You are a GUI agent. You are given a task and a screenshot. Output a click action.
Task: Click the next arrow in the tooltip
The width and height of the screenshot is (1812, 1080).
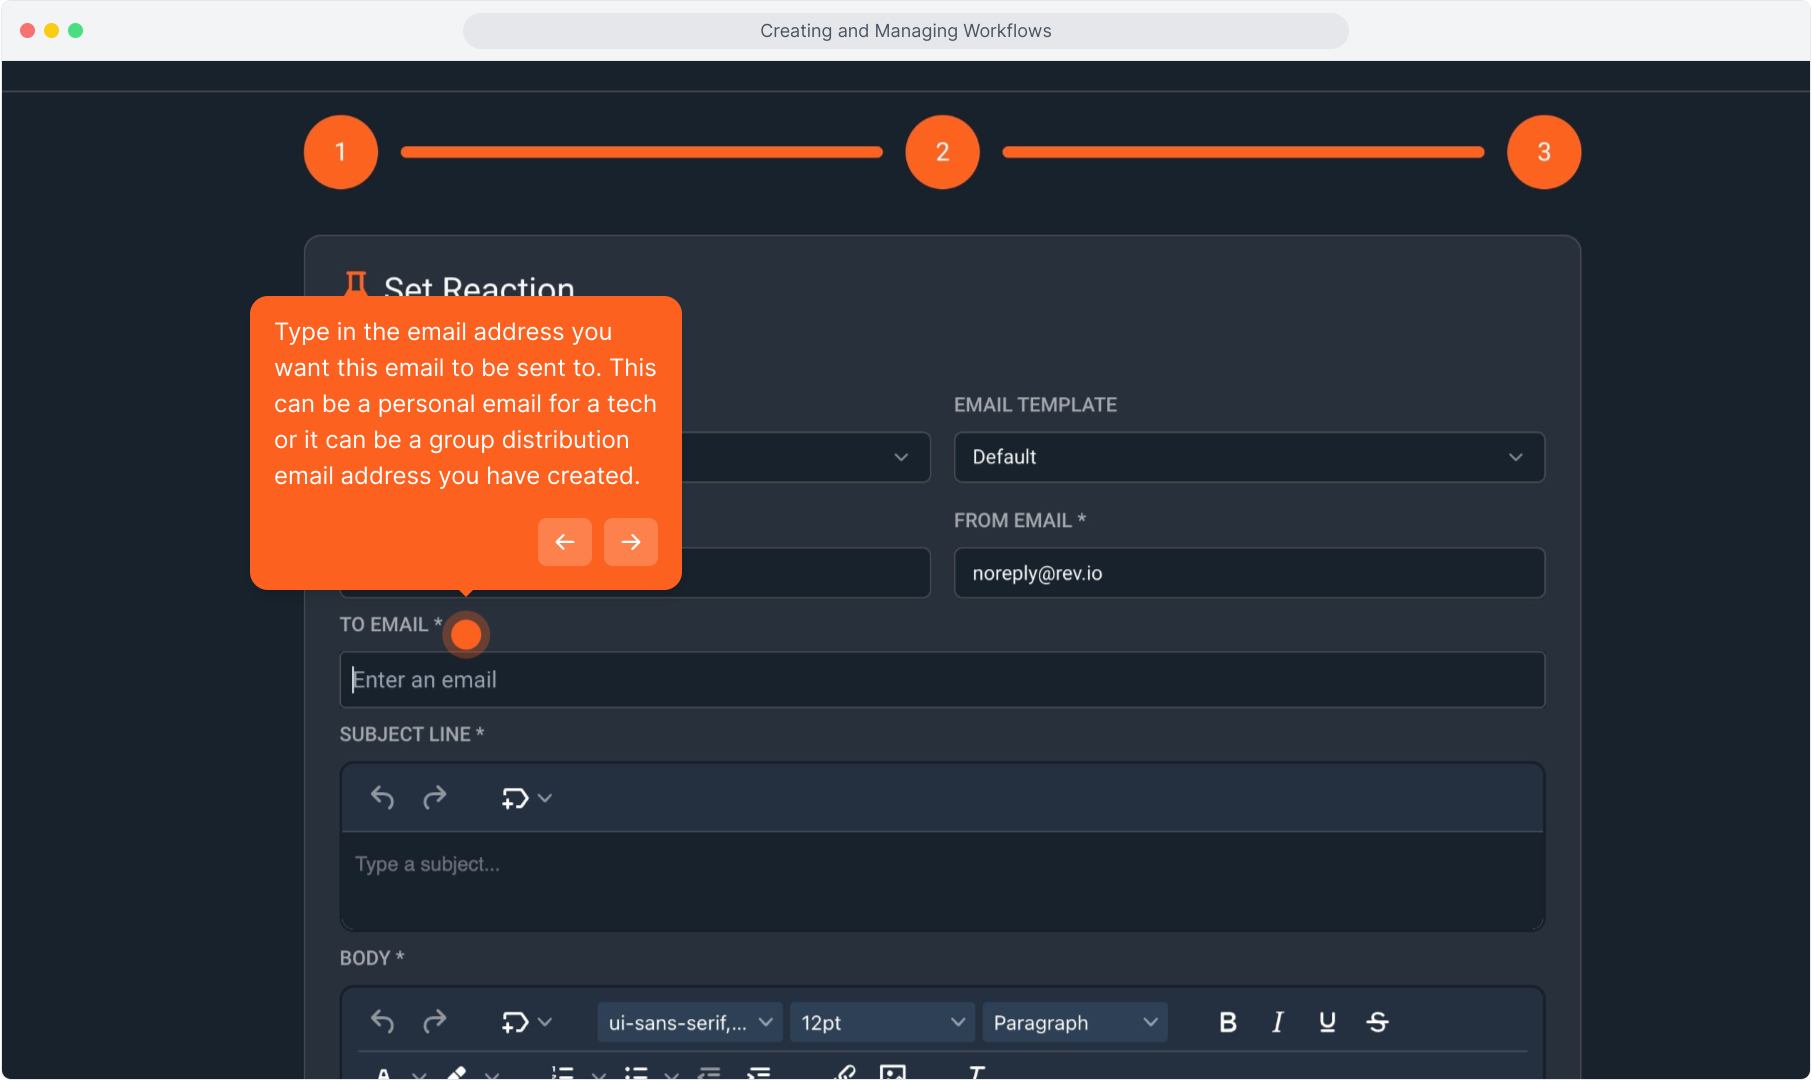tap(630, 542)
